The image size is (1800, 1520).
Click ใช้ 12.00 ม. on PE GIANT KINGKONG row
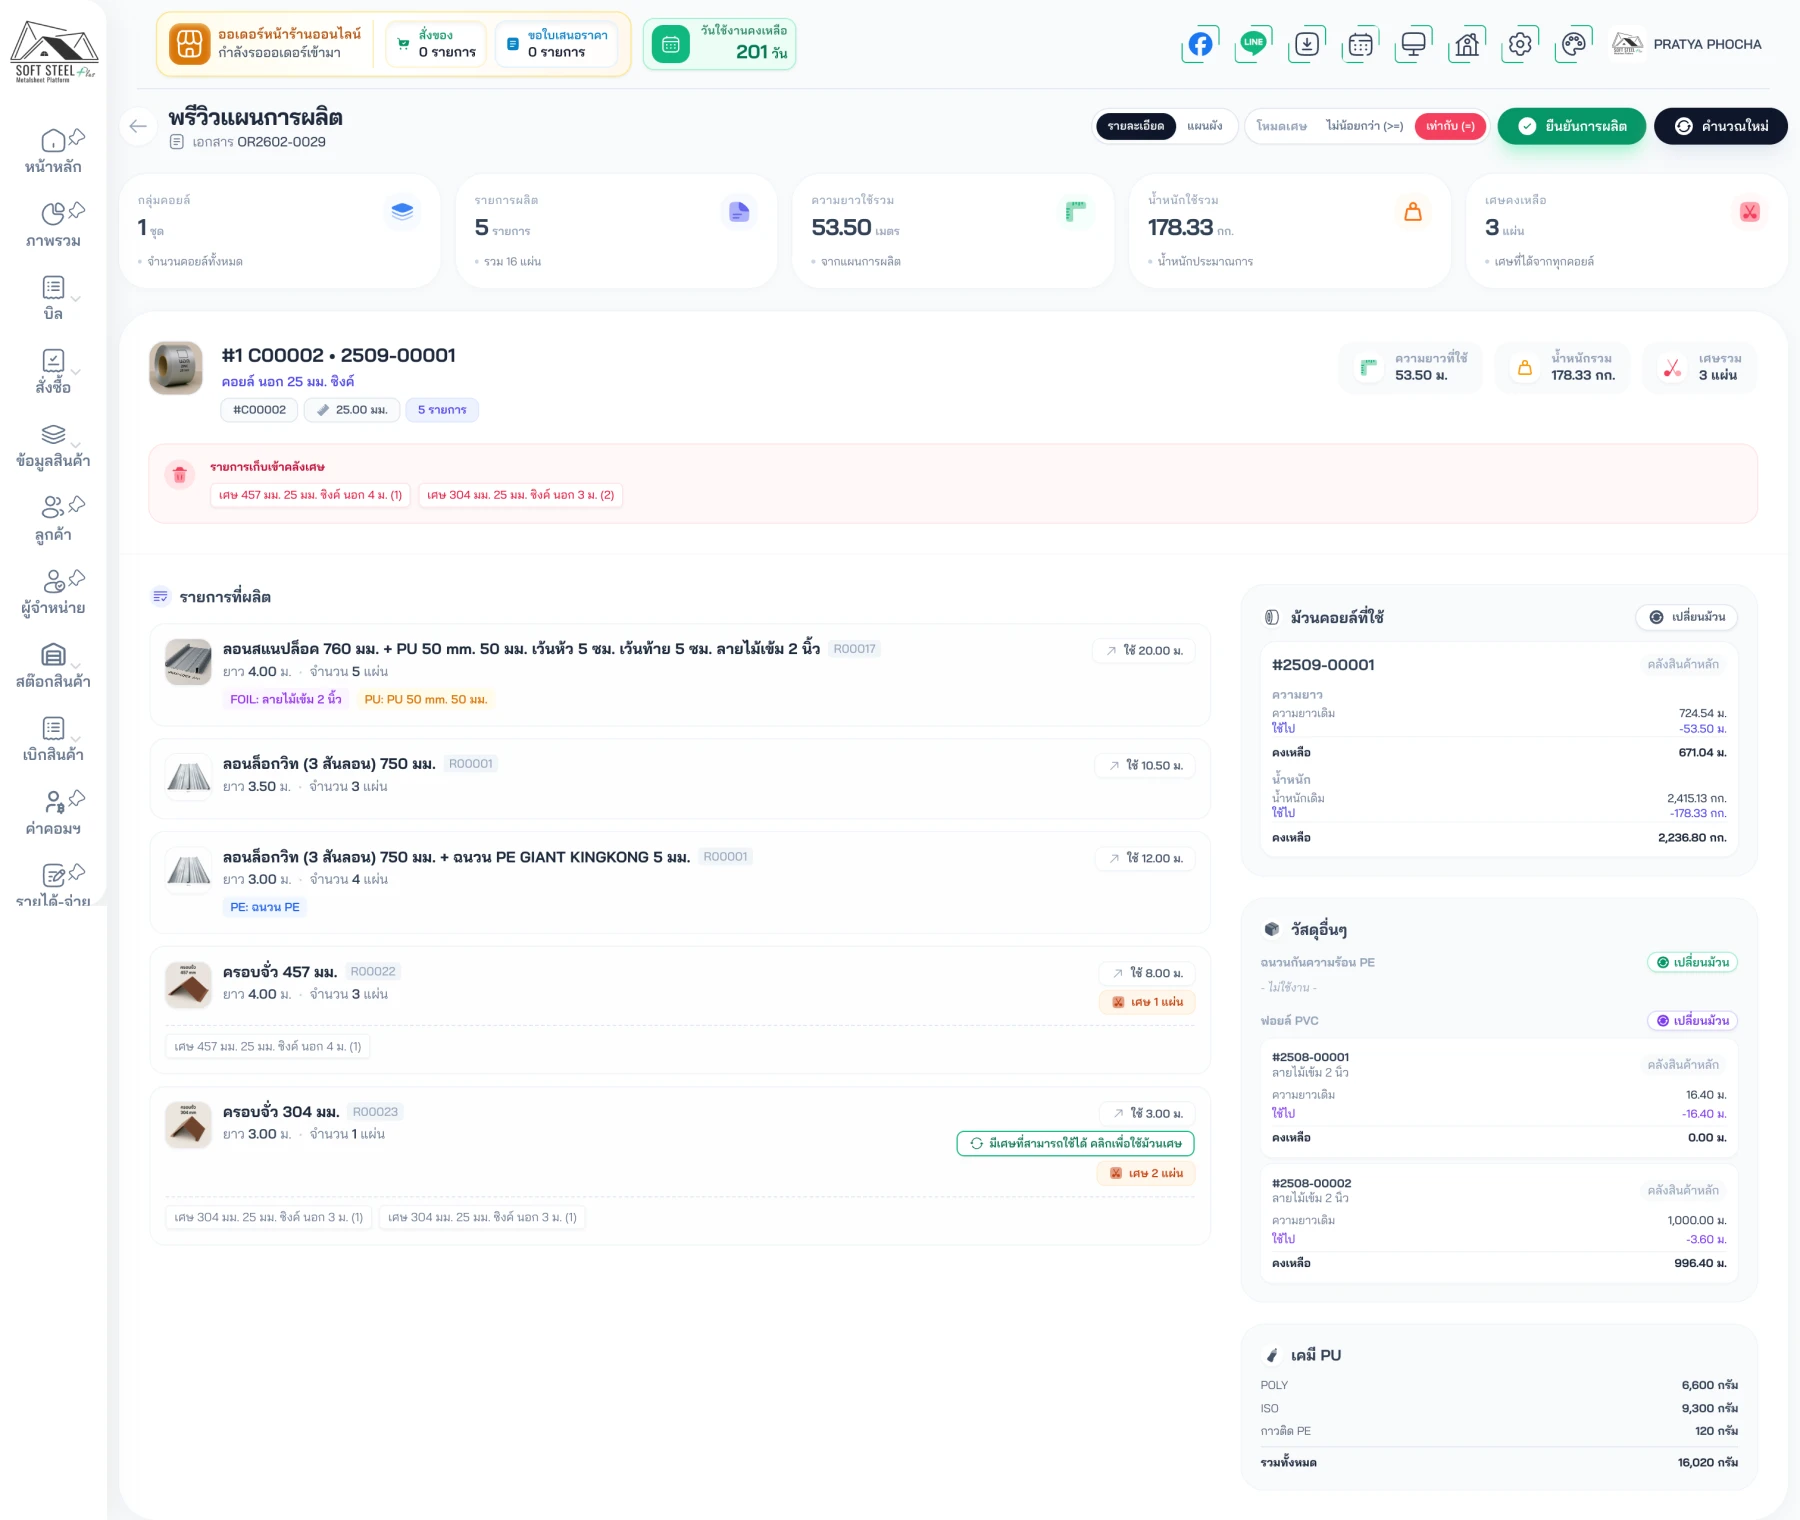[x=1145, y=858]
